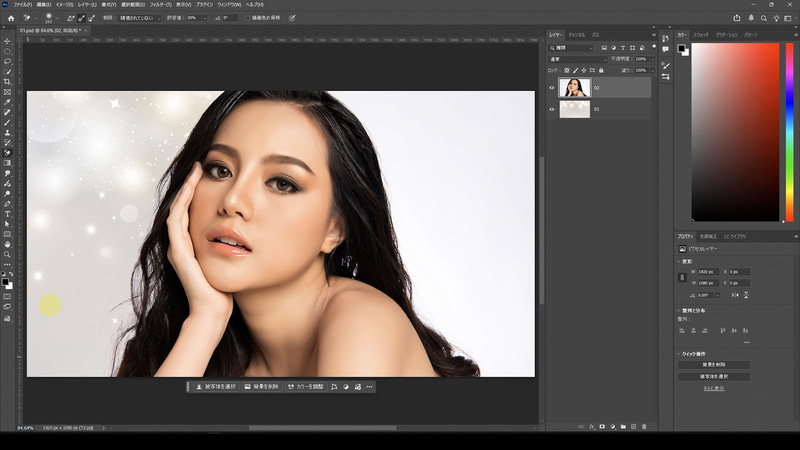Open the fill dropdown arrow

point(653,70)
